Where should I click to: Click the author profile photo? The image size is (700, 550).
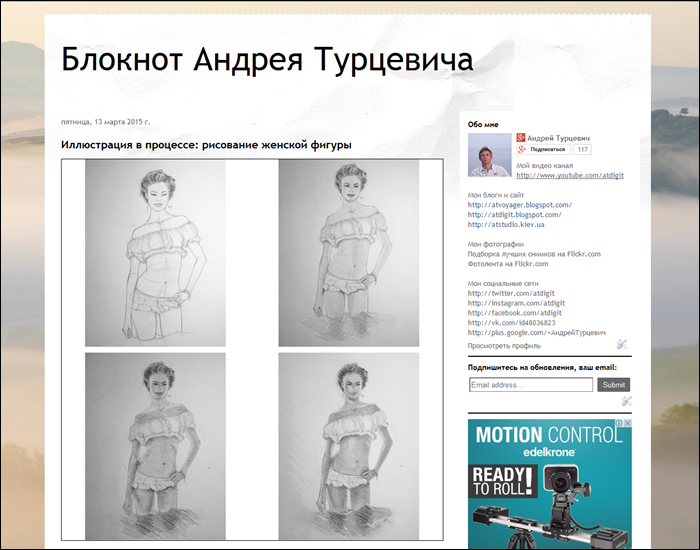[x=490, y=155]
